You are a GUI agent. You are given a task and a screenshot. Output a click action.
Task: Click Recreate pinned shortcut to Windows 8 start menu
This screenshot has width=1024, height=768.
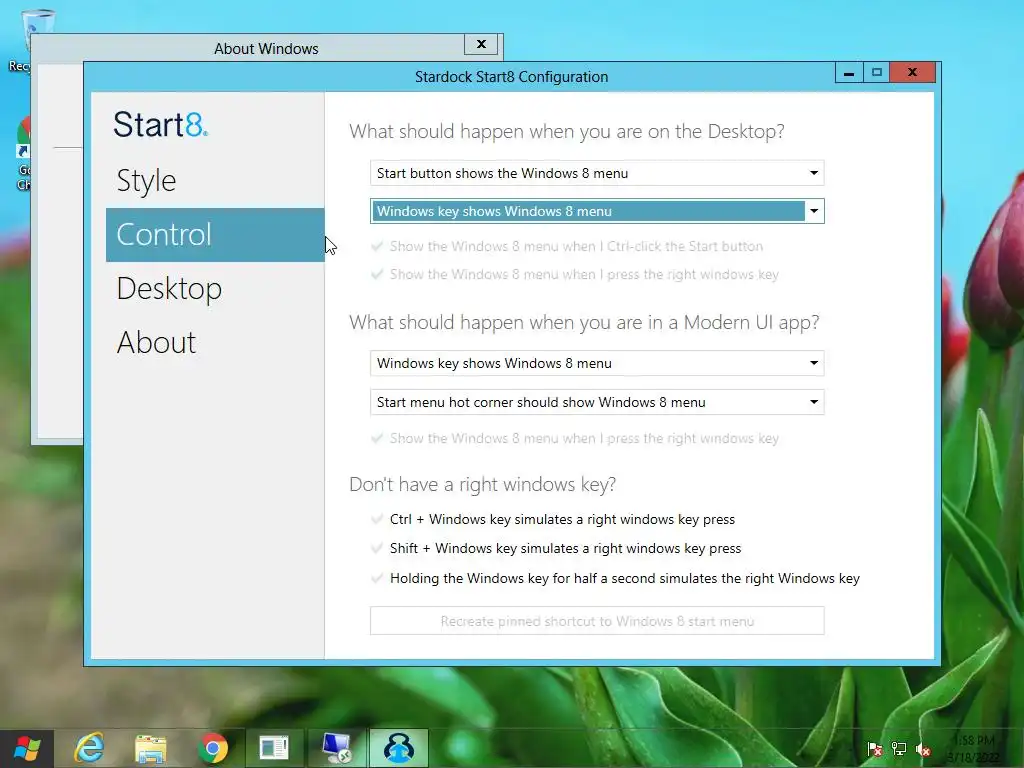coord(597,621)
